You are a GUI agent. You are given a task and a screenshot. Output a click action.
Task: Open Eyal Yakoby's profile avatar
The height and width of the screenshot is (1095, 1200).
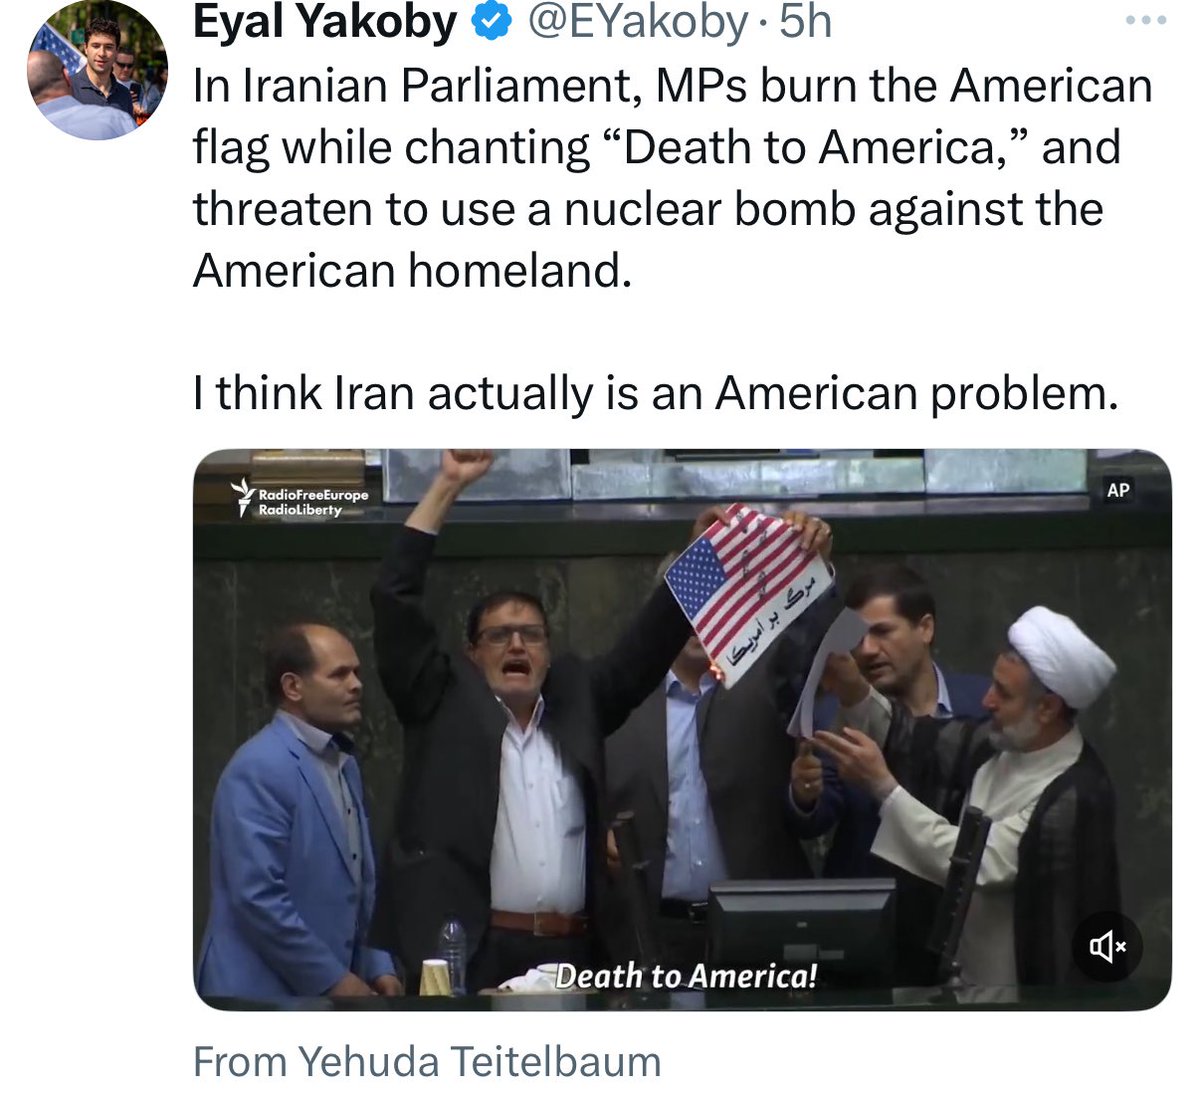[x=97, y=70]
